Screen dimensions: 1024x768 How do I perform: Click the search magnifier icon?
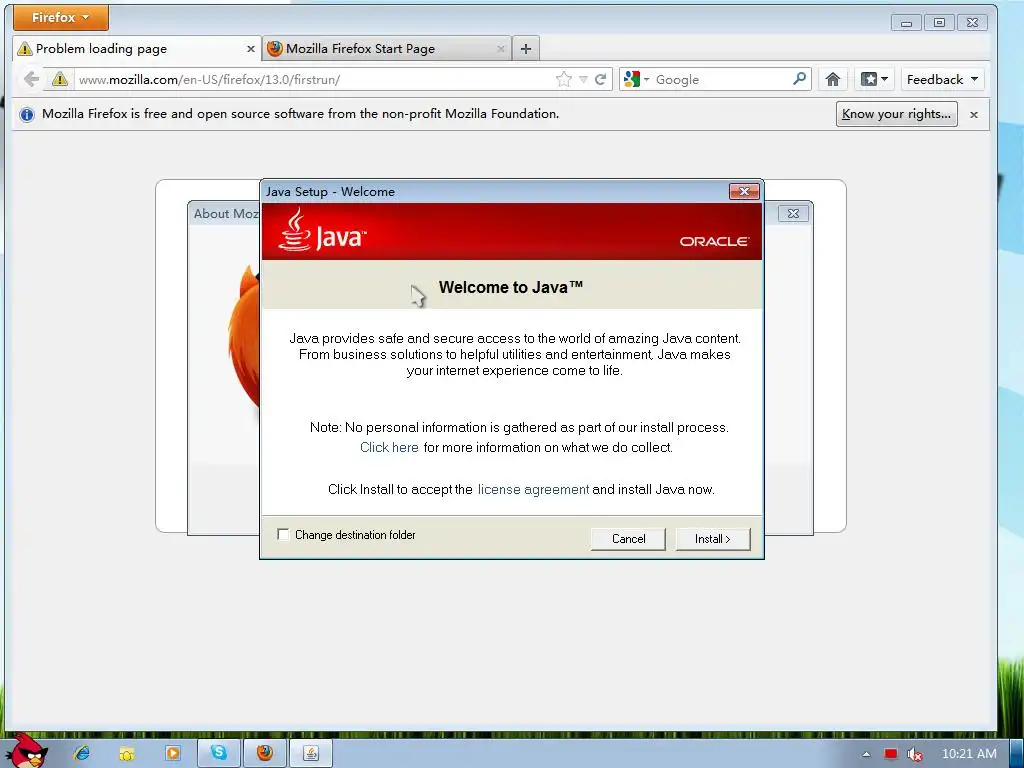pyautogui.click(x=799, y=79)
